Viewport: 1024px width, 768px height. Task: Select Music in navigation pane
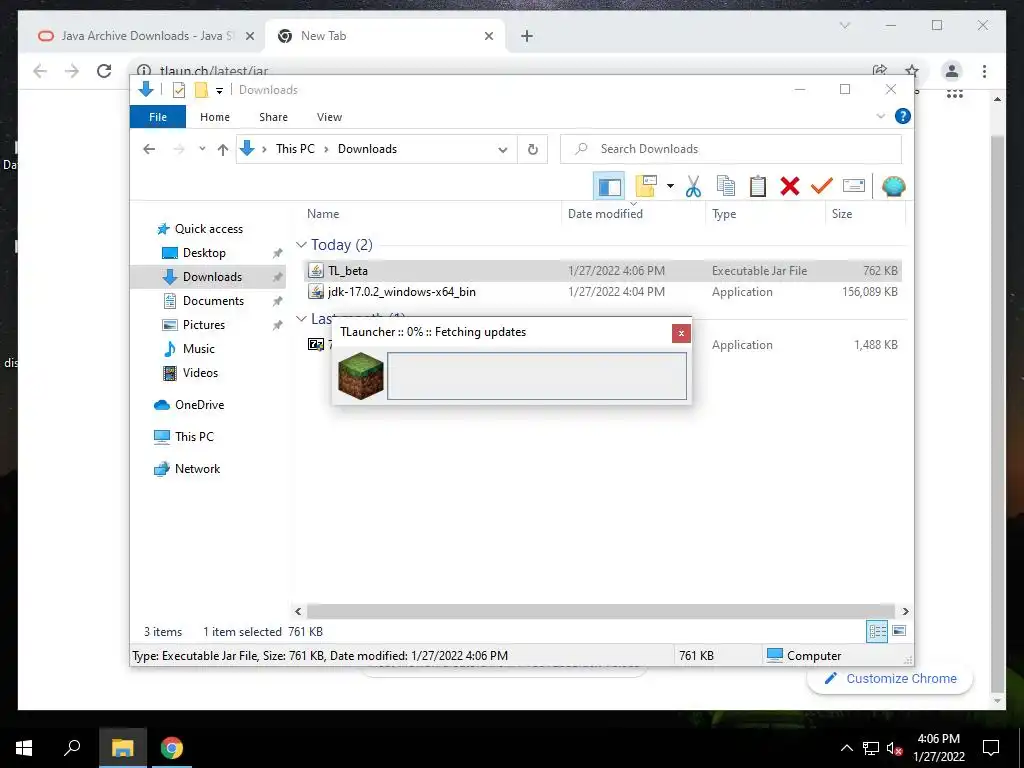(x=199, y=349)
